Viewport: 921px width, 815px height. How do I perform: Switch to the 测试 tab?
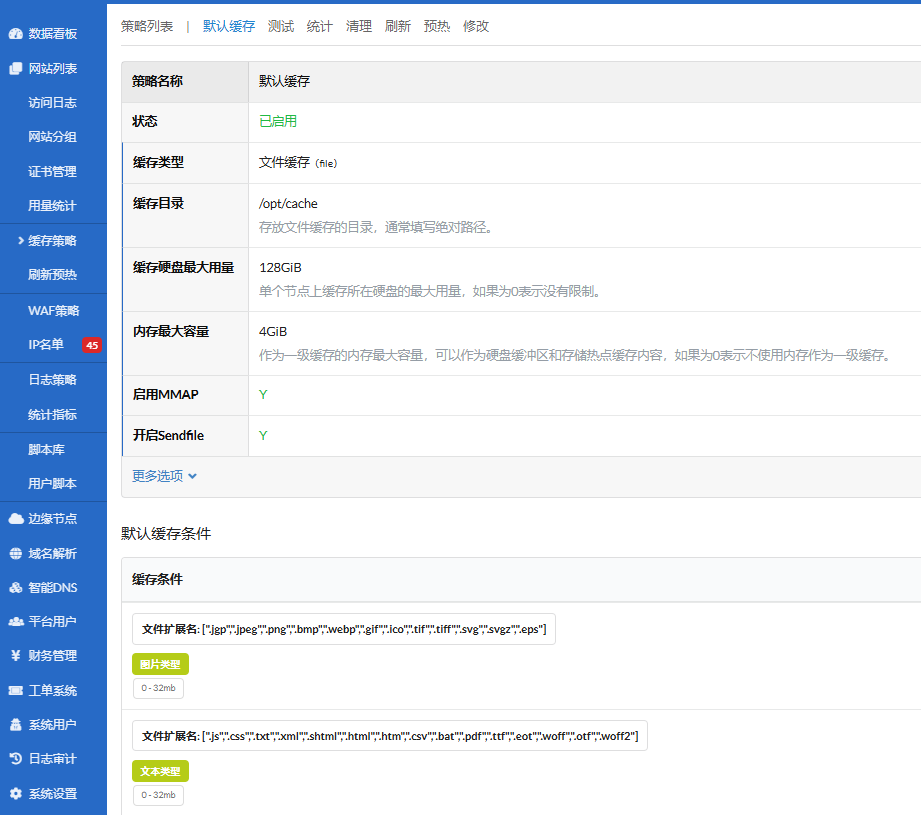coord(281,26)
